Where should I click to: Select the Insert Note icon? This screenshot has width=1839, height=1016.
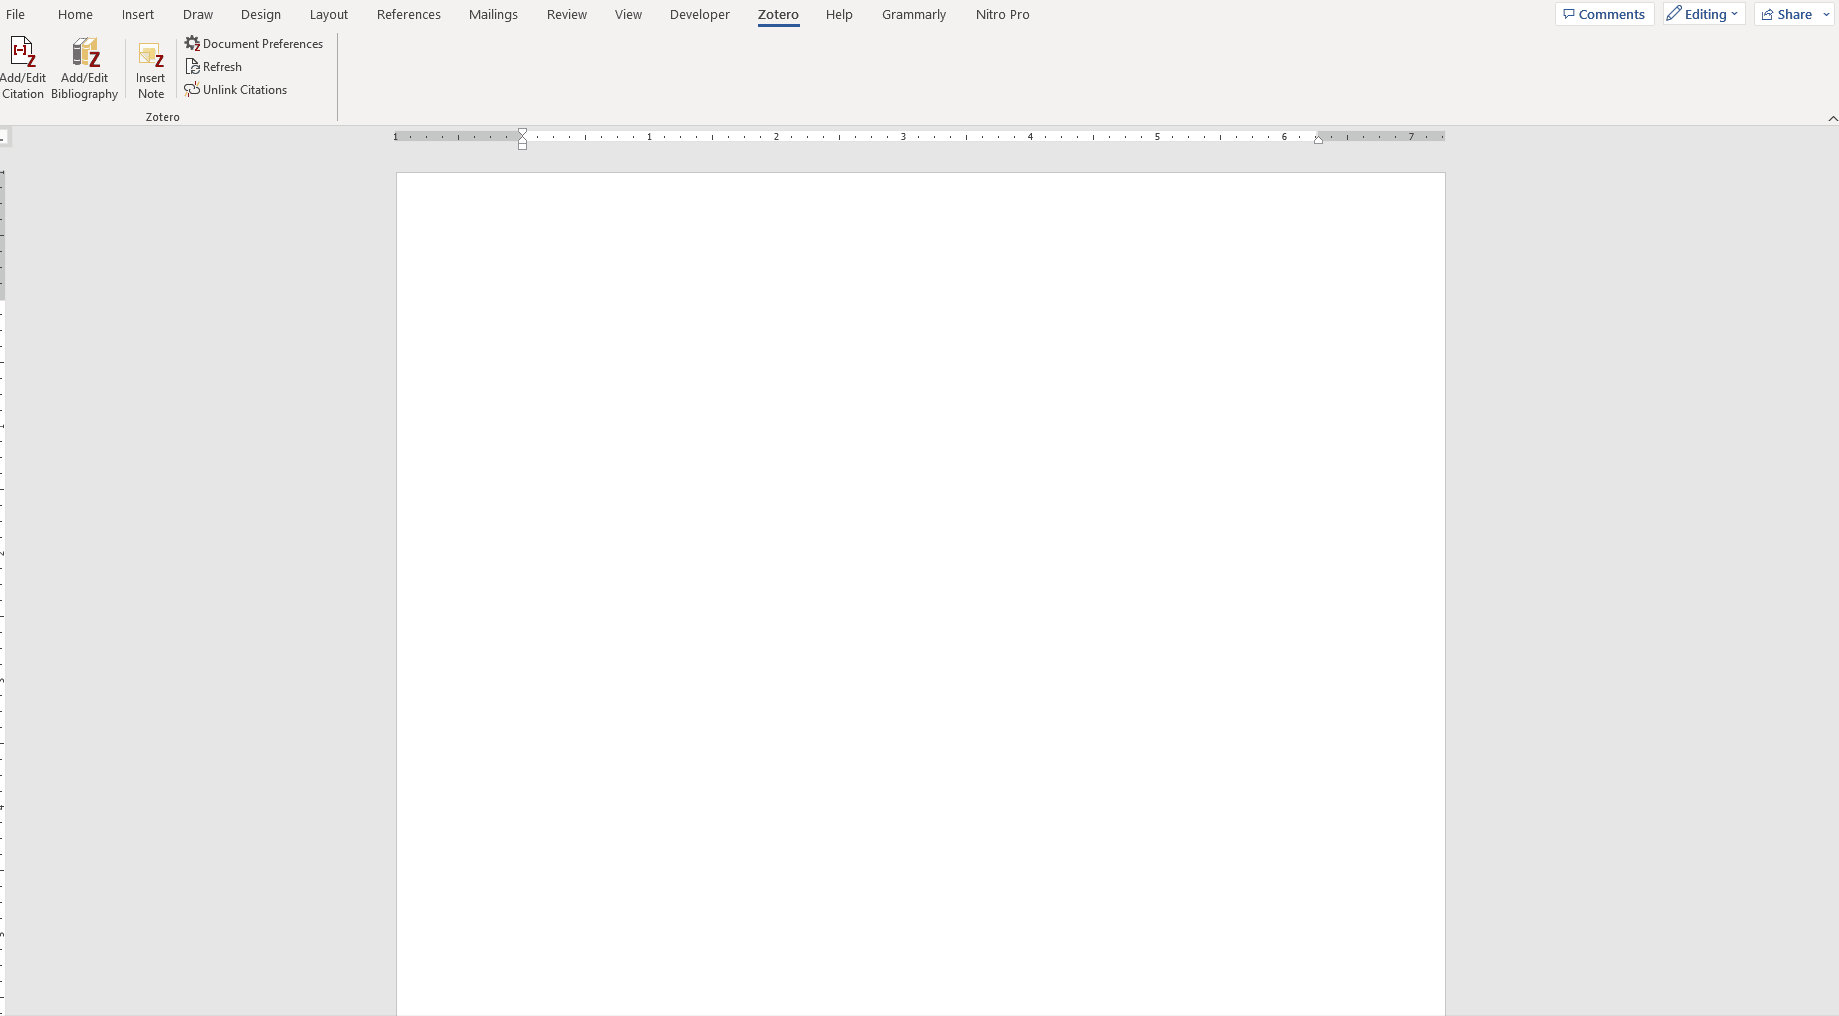point(150,55)
